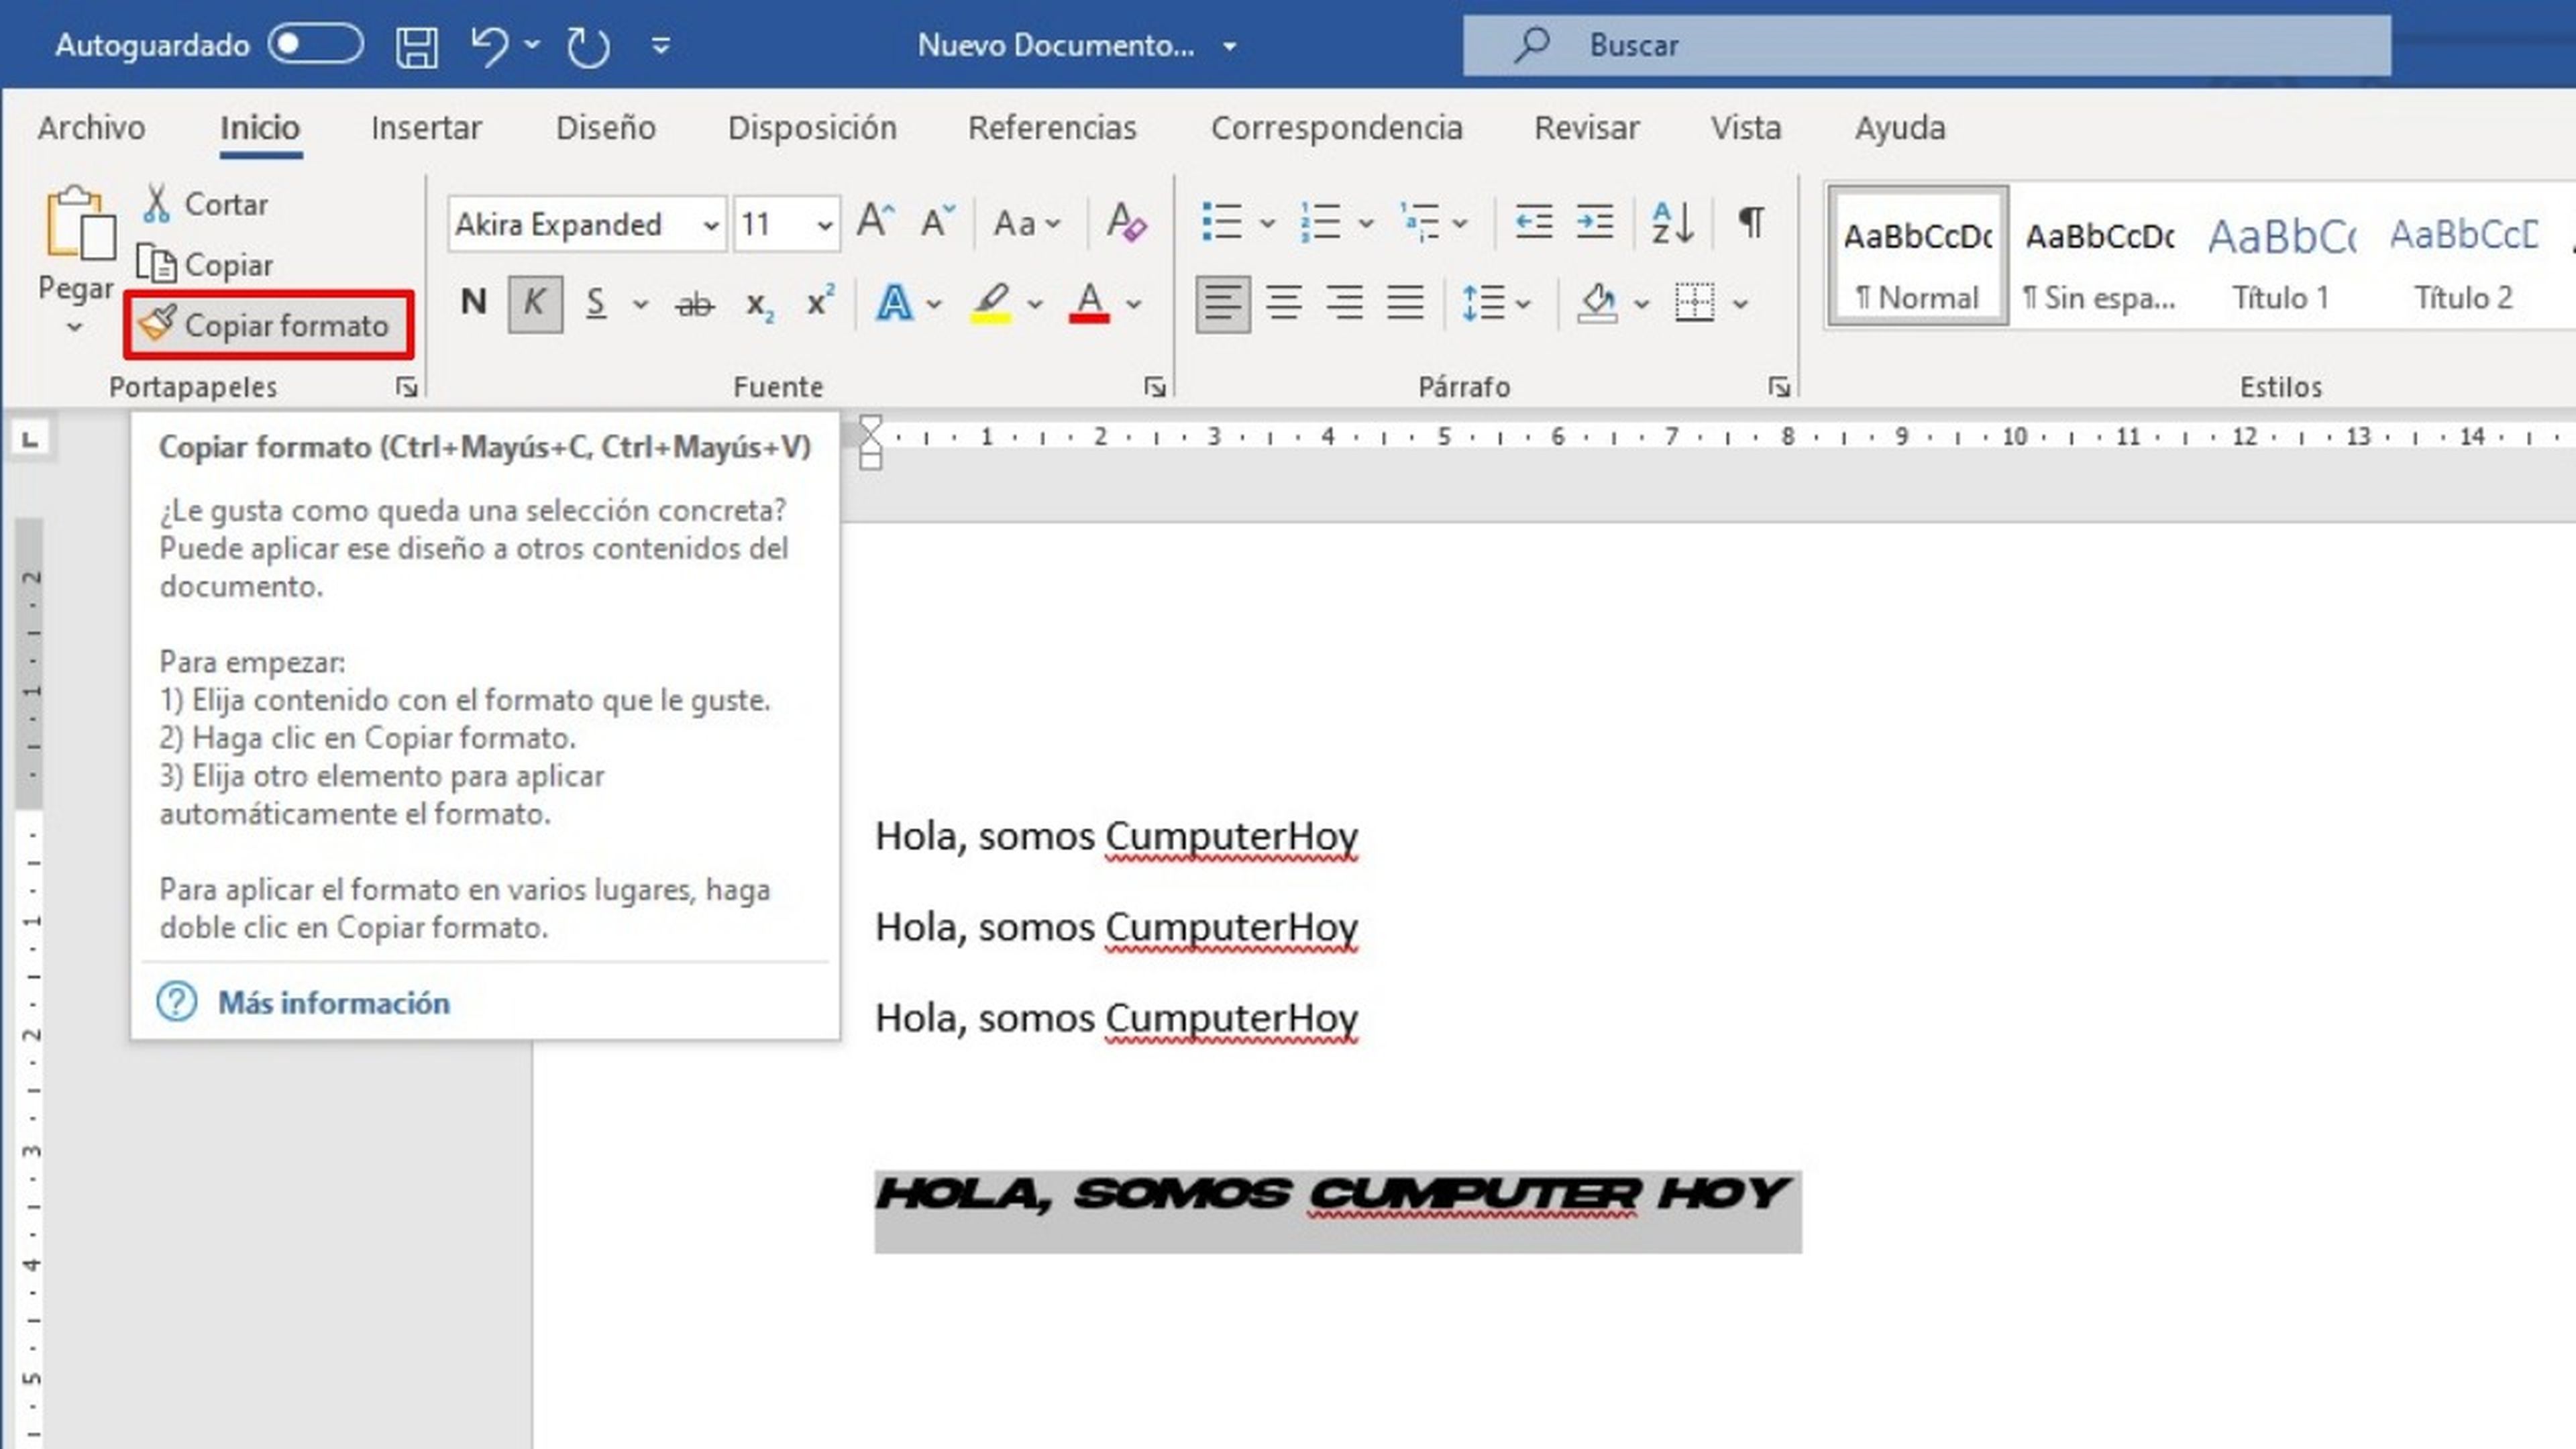
Task: Increase paragraph indent
Action: (x=1595, y=222)
